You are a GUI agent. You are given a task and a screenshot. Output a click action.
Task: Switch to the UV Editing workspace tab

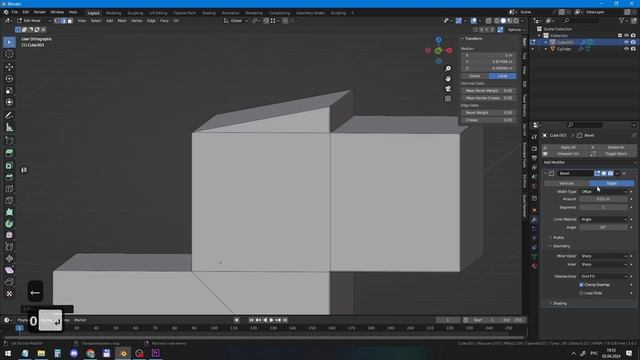158,13
